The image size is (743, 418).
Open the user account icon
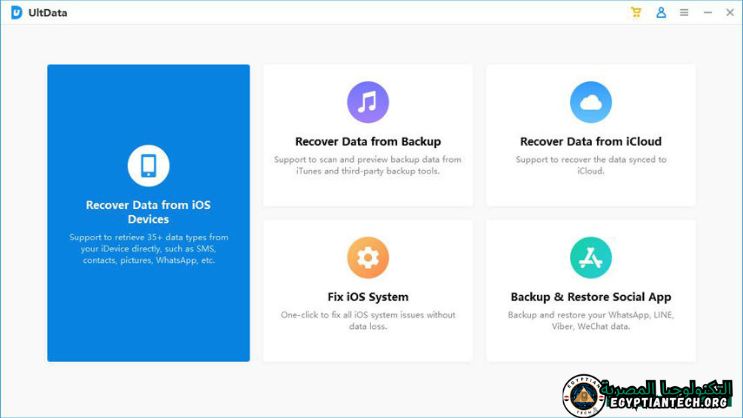(661, 13)
